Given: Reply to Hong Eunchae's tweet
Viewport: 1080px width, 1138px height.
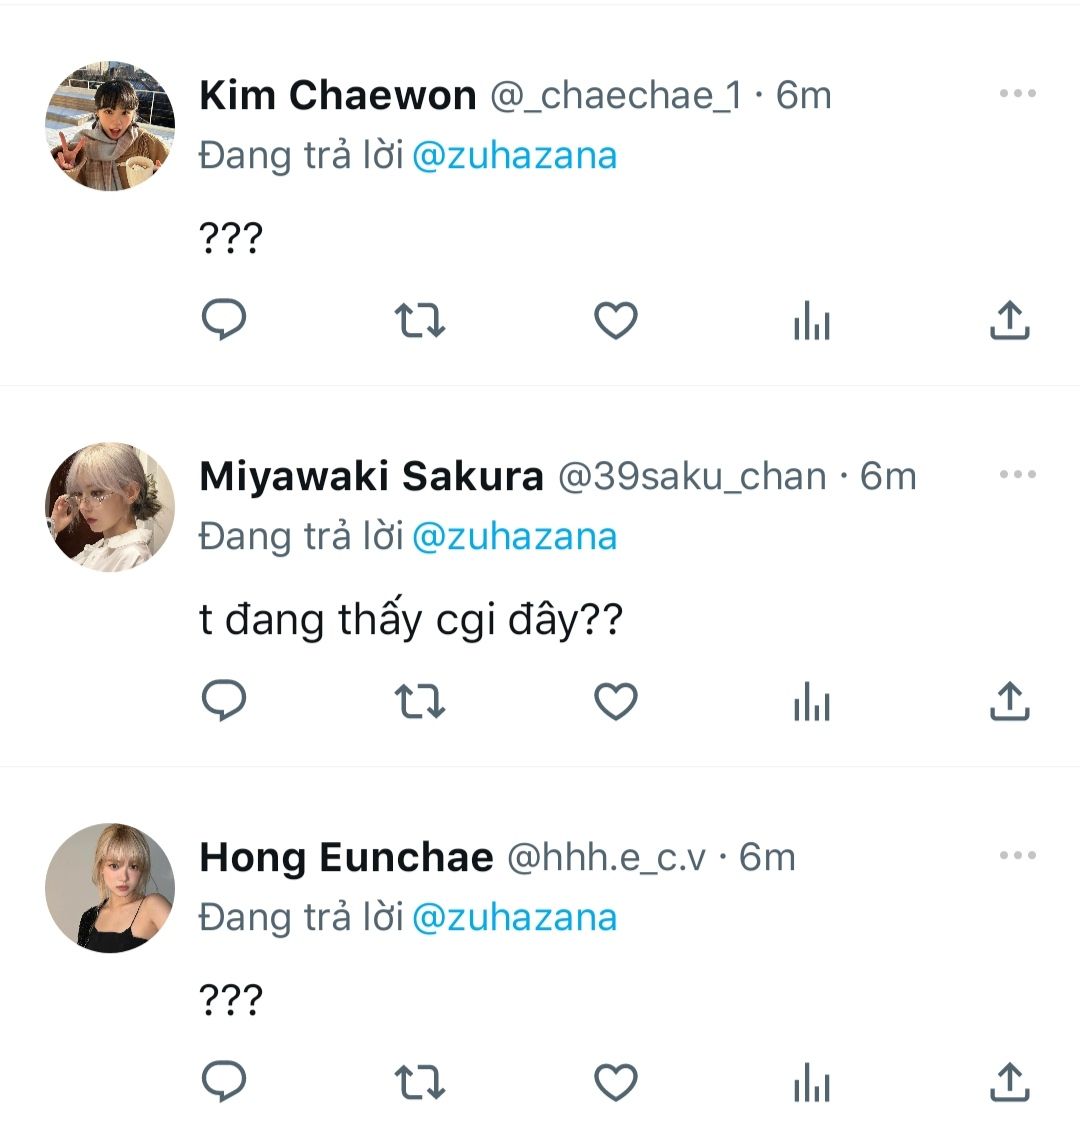Looking at the screenshot, I should pyautogui.click(x=224, y=1082).
